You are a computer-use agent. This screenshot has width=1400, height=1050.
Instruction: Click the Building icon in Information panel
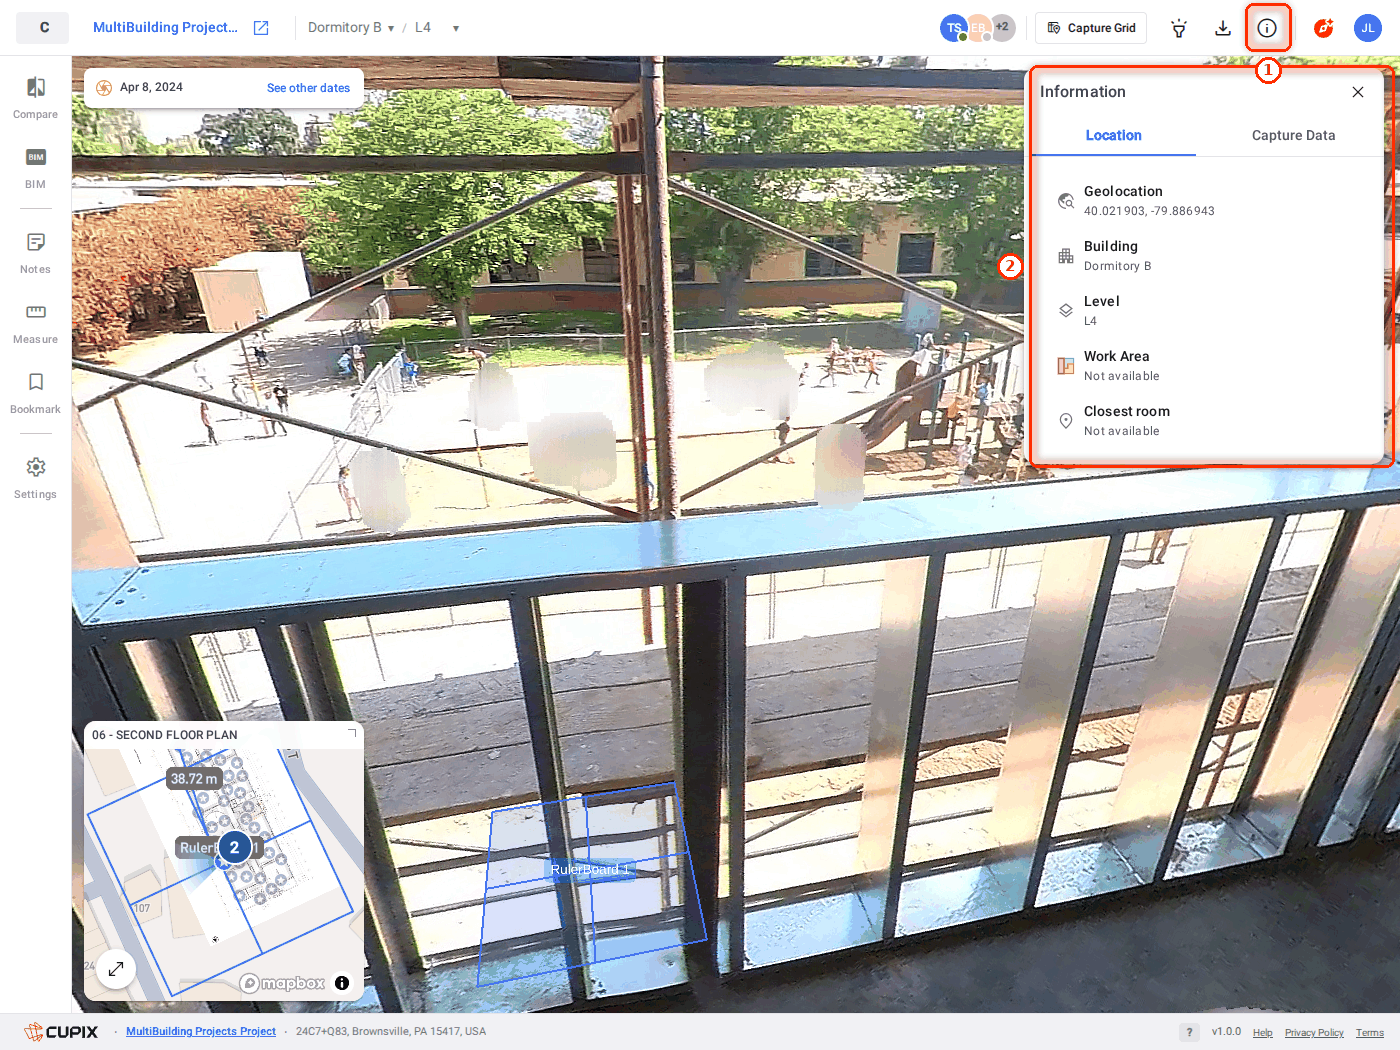[1066, 256]
